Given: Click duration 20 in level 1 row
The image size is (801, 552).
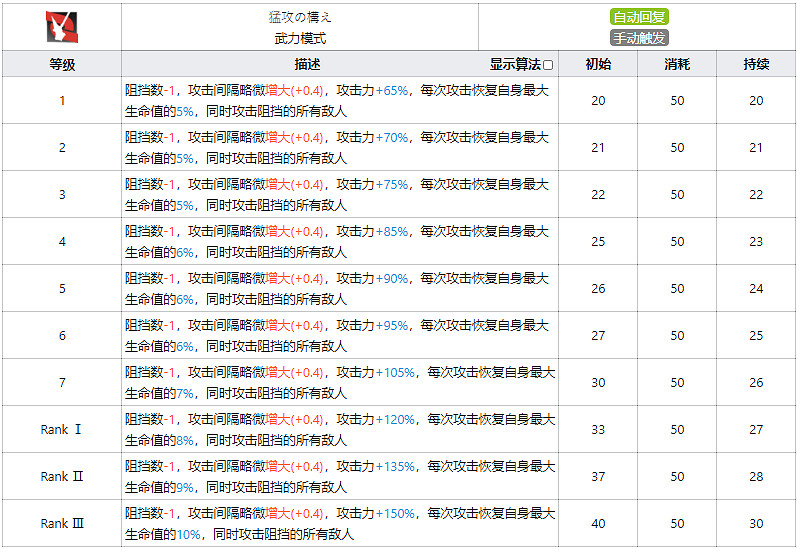Looking at the screenshot, I should pos(756,101).
